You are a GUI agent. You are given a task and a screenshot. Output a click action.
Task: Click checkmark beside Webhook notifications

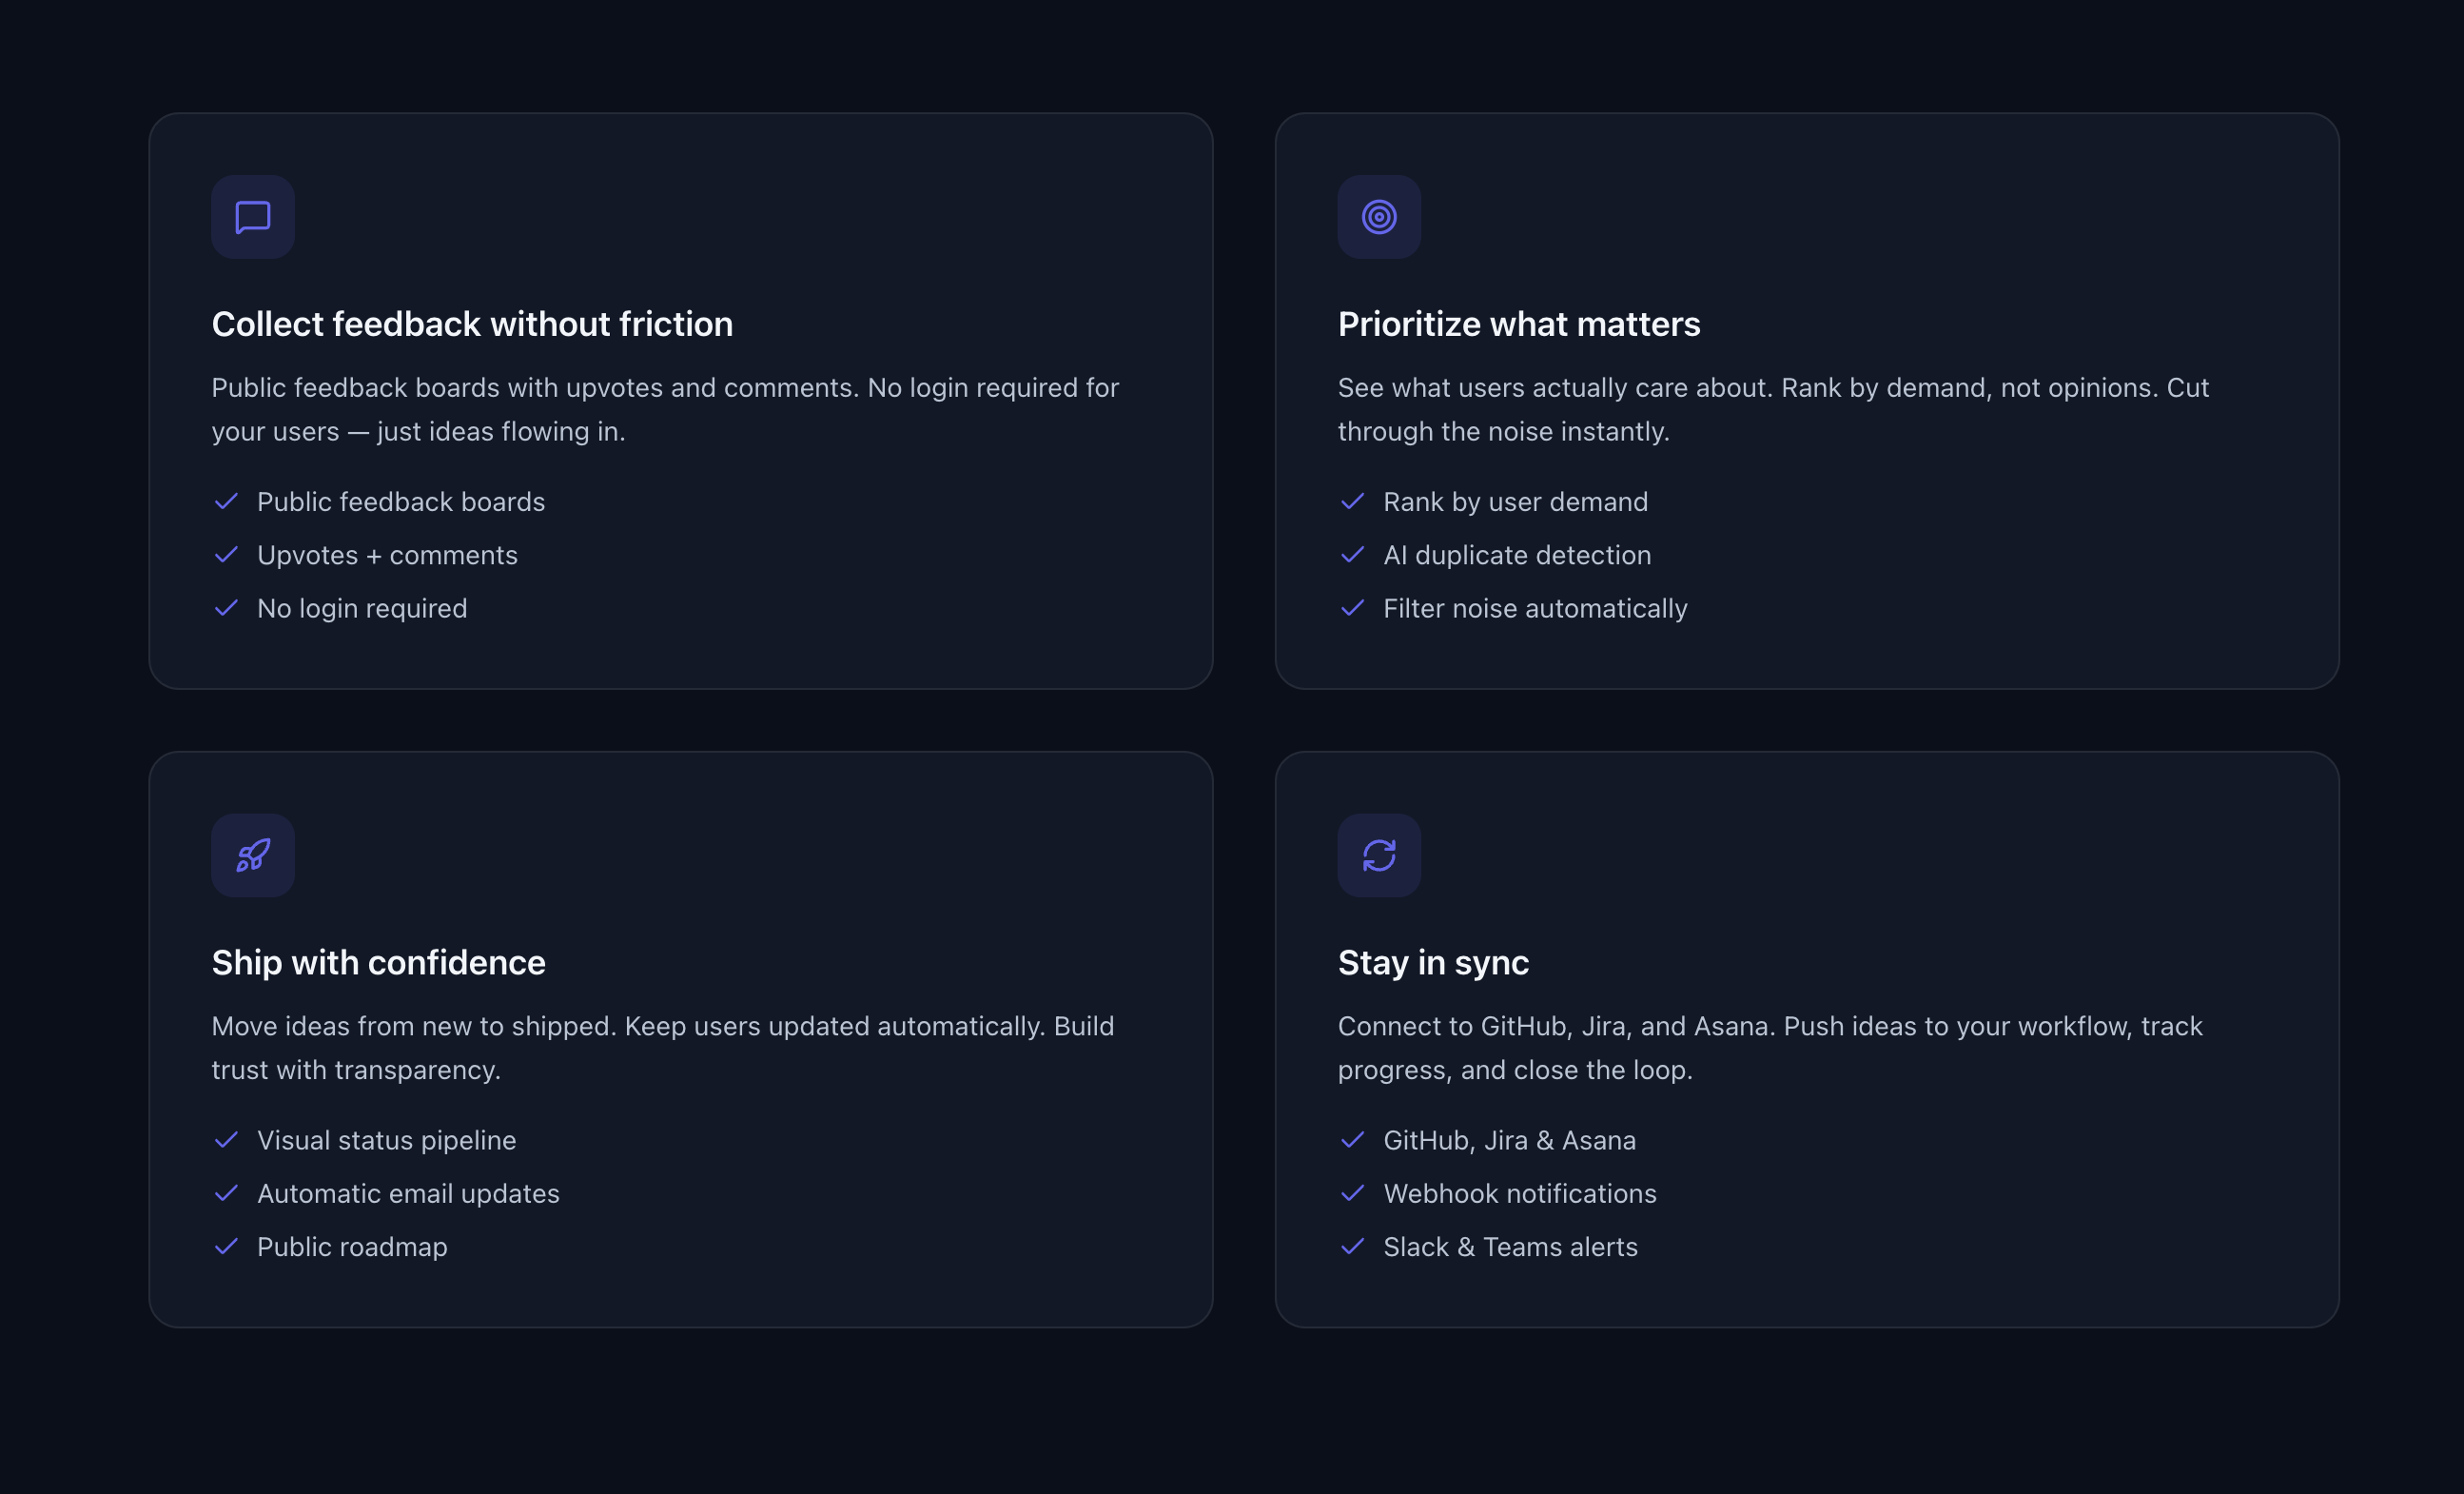pyautogui.click(x=1352, y=1193)
